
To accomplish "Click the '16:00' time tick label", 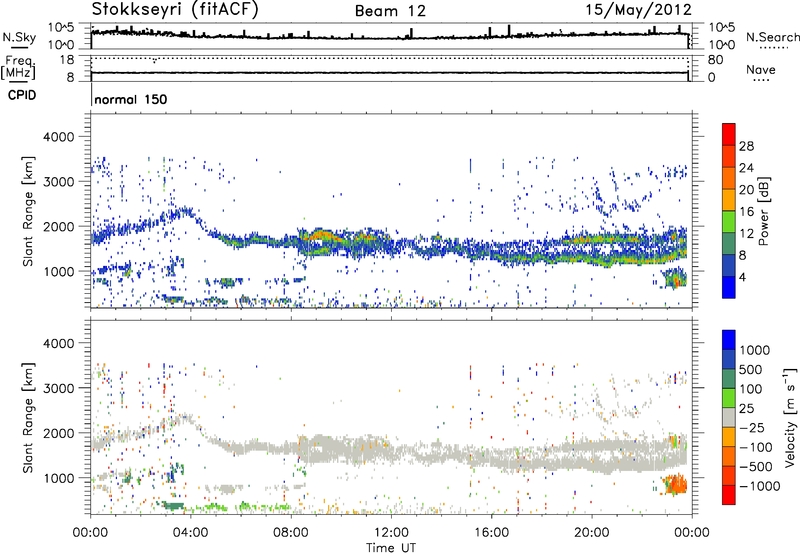I will pyautogui.click(x=491, y=533).
